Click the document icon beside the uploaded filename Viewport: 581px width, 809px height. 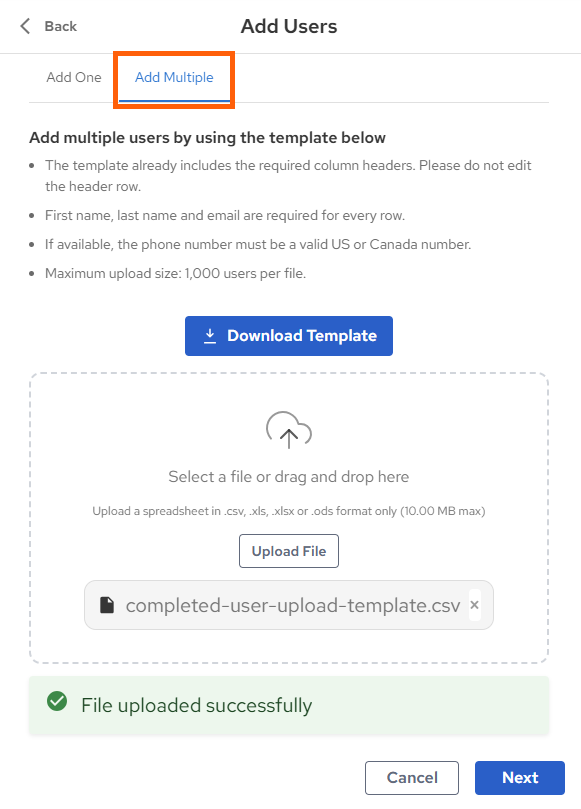click(107, 604)
